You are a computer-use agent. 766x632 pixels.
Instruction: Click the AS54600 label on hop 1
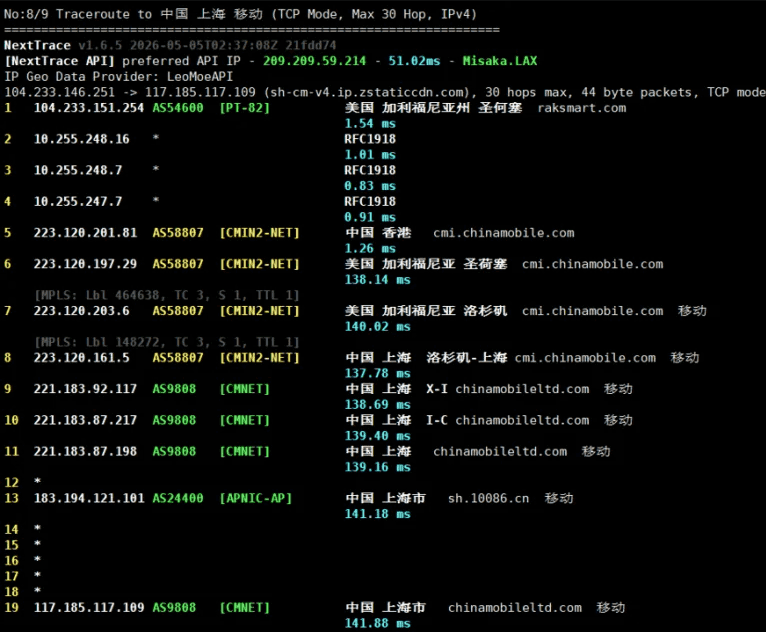click(x=178, y=108)
